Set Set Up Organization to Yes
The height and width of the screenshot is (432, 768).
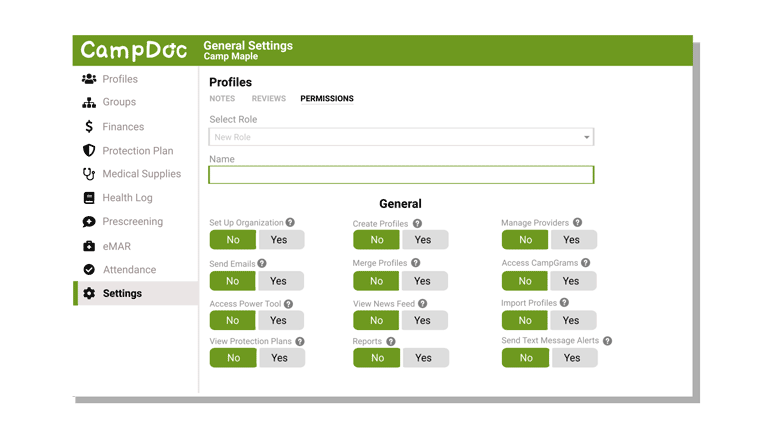[281, 240]
